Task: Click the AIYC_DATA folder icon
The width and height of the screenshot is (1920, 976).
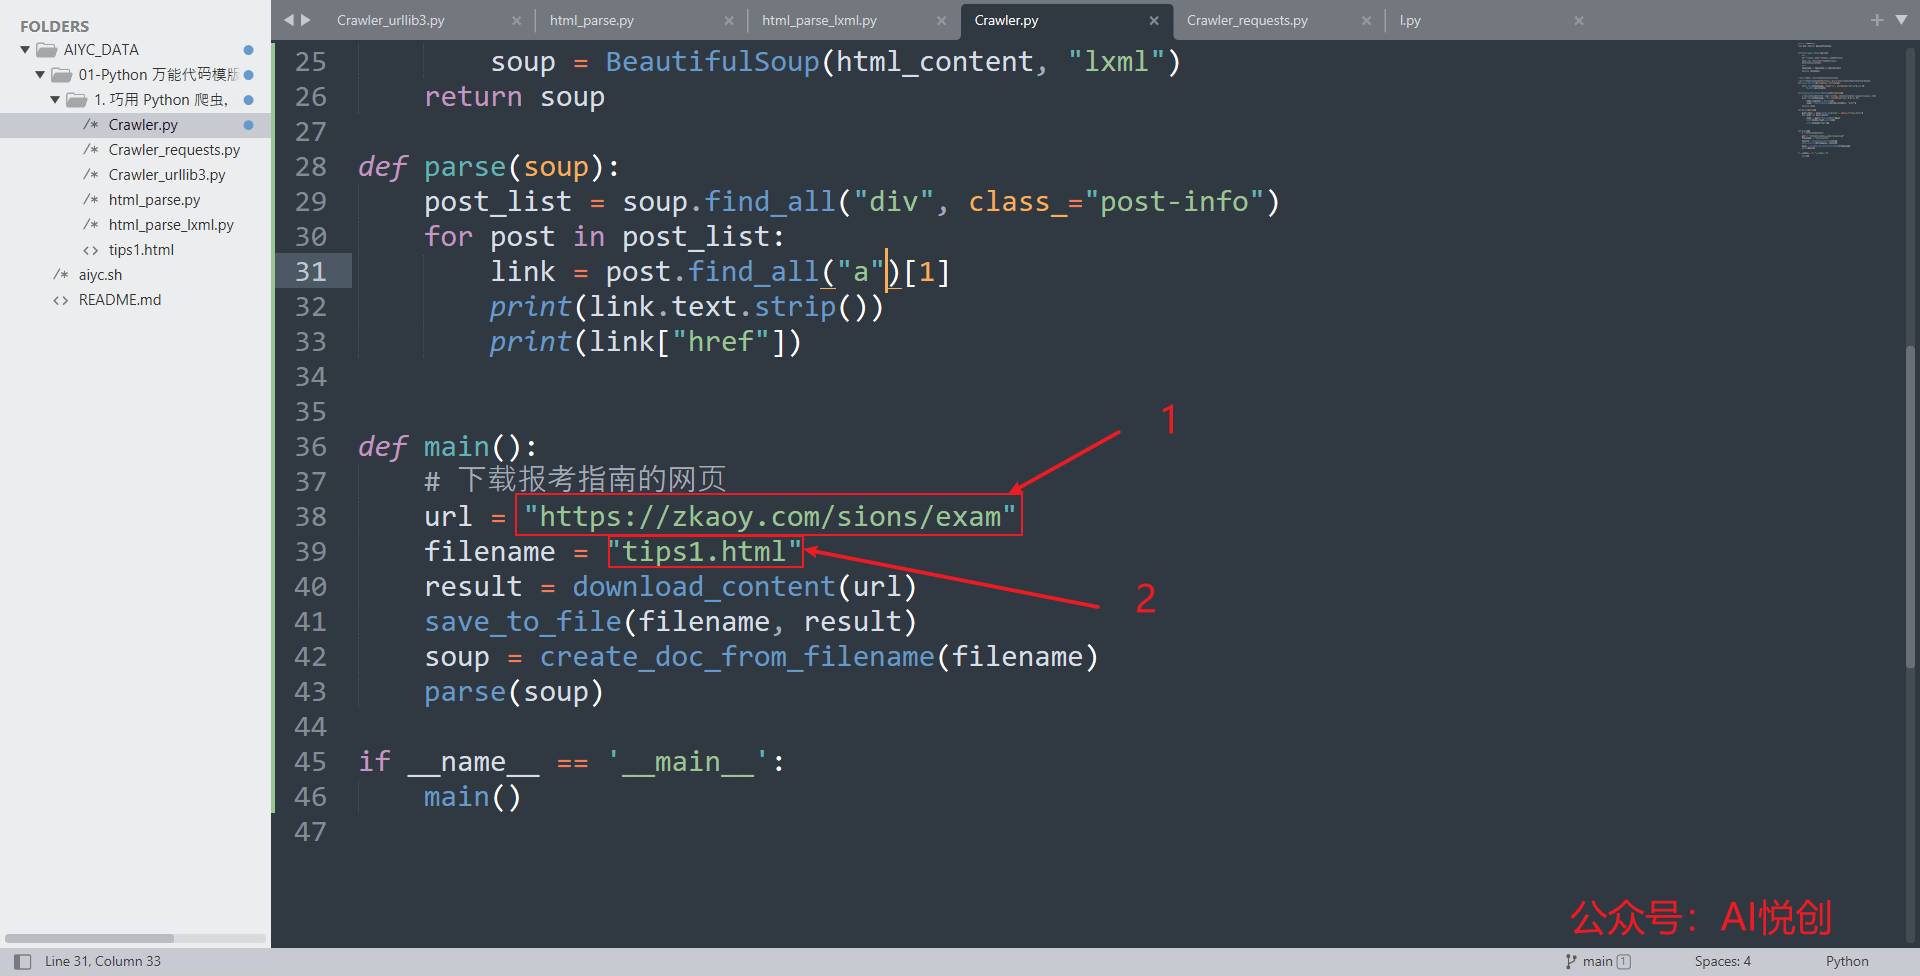Action: coord(46,50)
